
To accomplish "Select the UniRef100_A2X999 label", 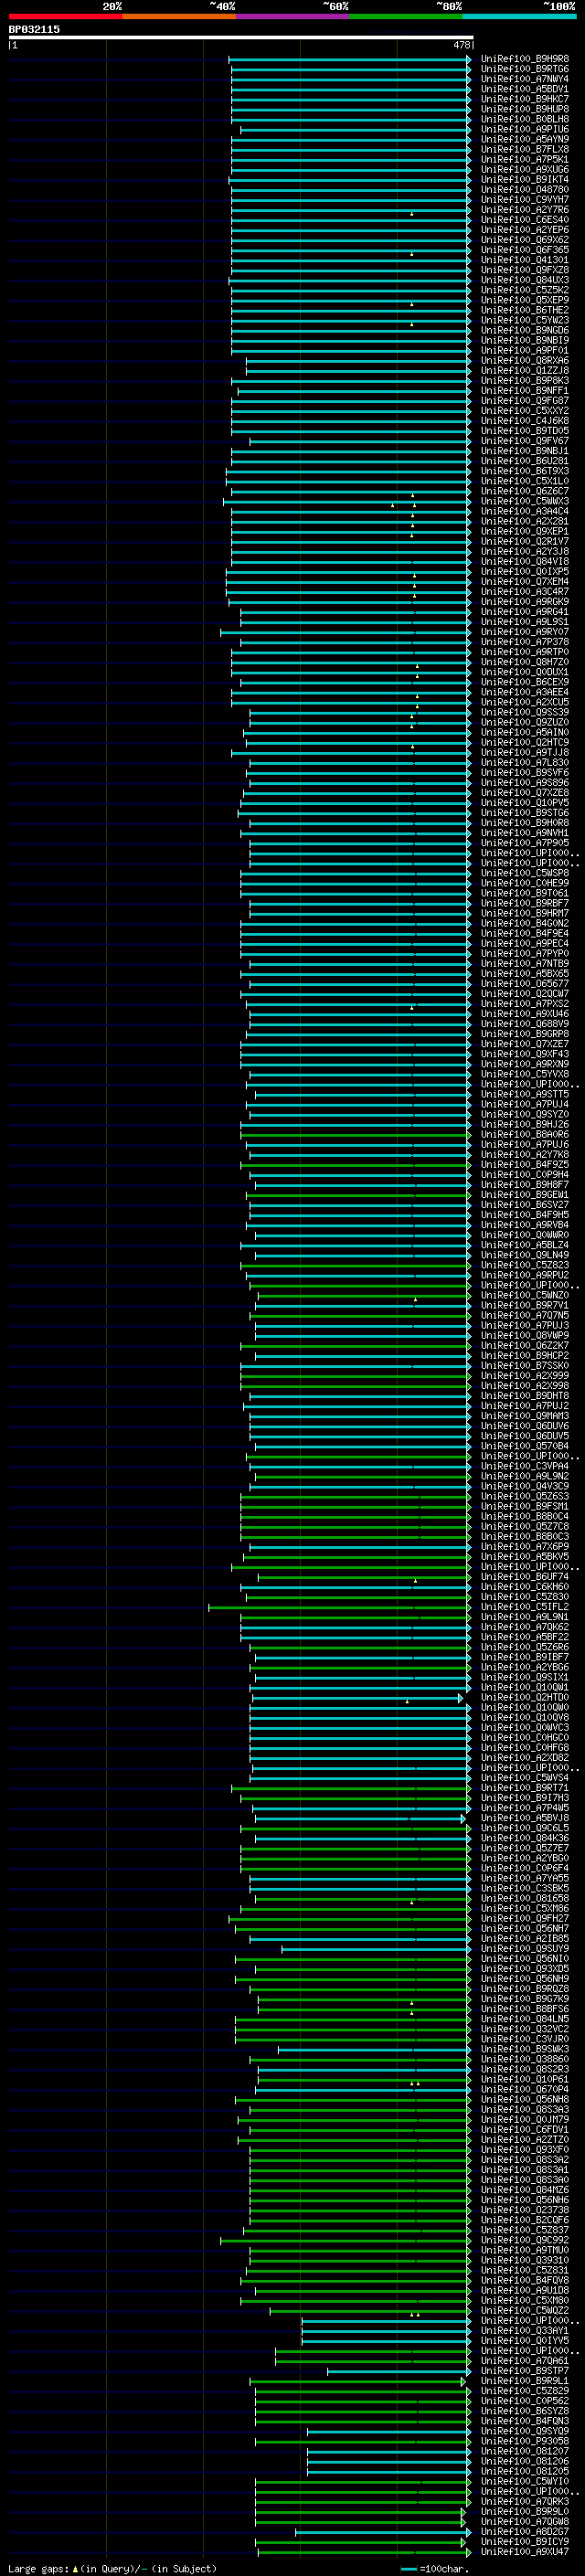I will pos(525,1376).
